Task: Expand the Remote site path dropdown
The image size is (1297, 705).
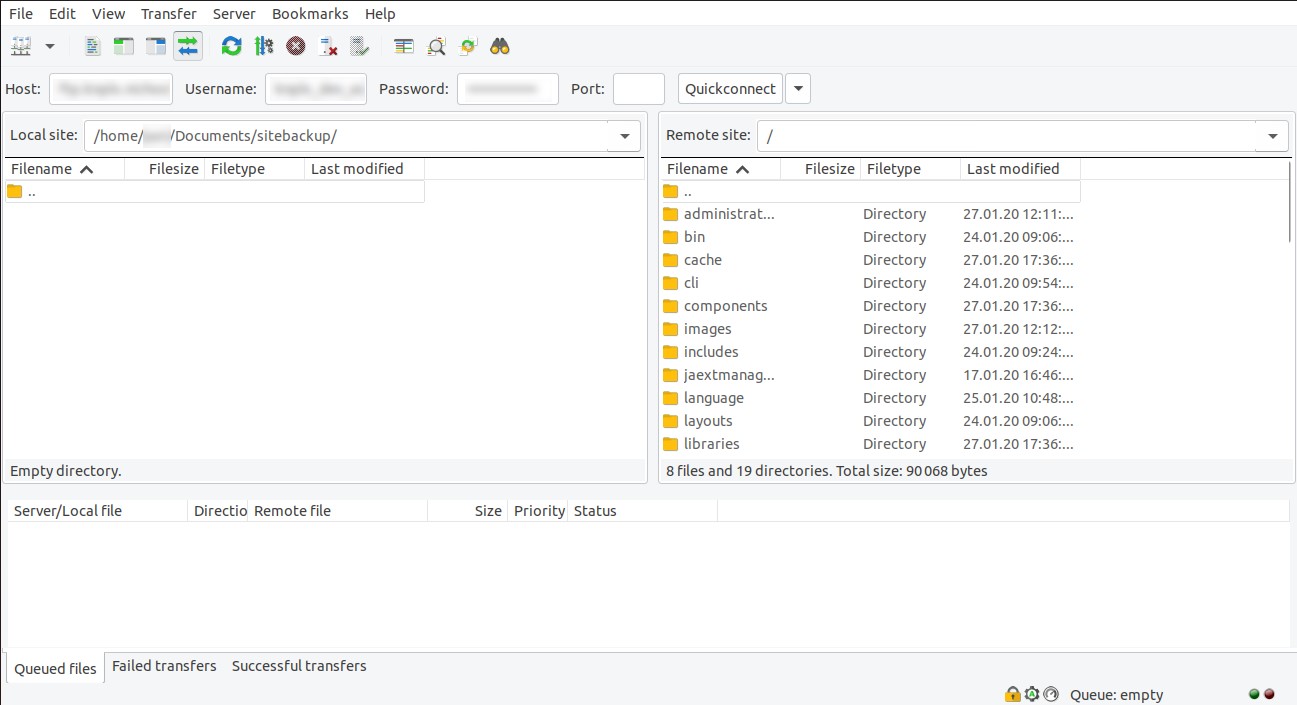Action: click(x=1272, y=136)
